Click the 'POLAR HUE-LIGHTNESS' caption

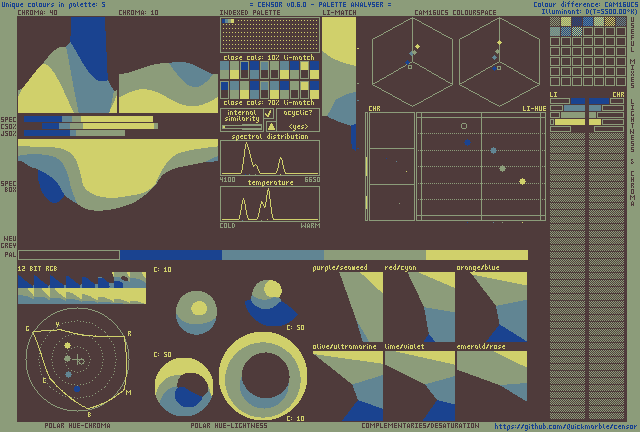pyautogui.click(x=229, y=425)
